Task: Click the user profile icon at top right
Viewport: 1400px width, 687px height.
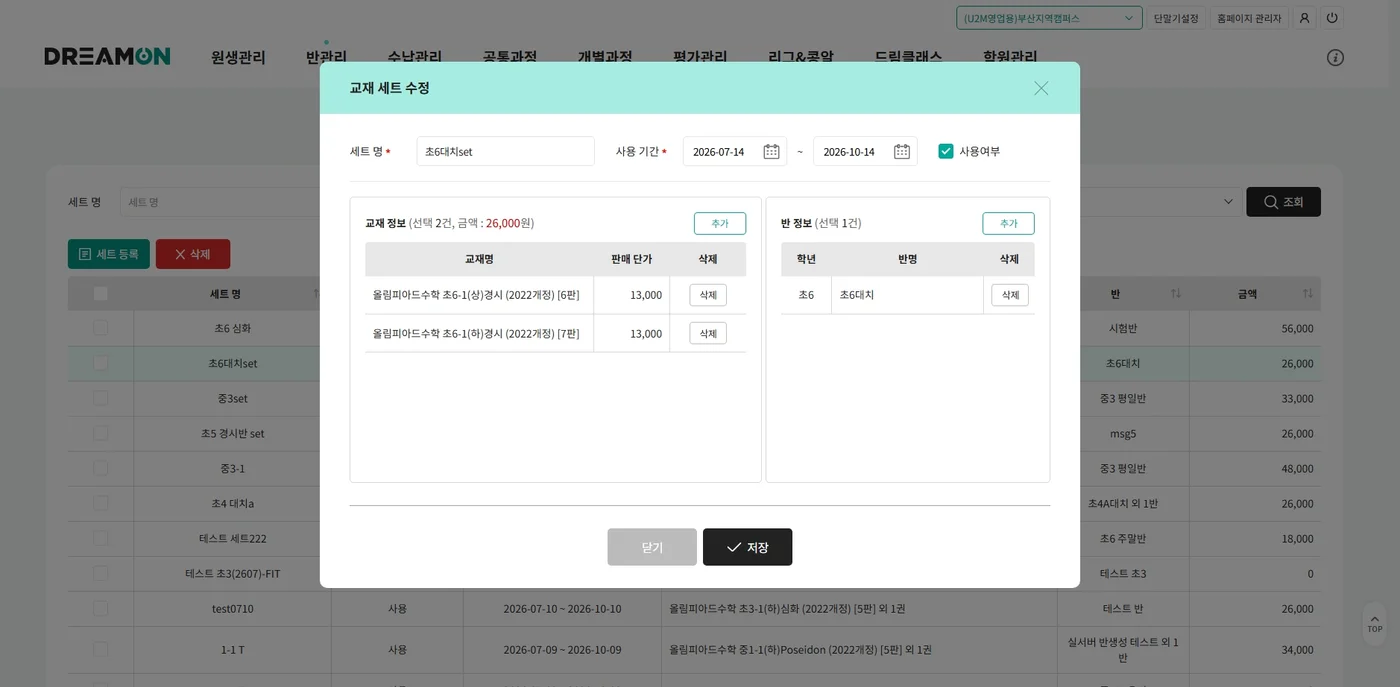Action: click(x=1304, y=18)
